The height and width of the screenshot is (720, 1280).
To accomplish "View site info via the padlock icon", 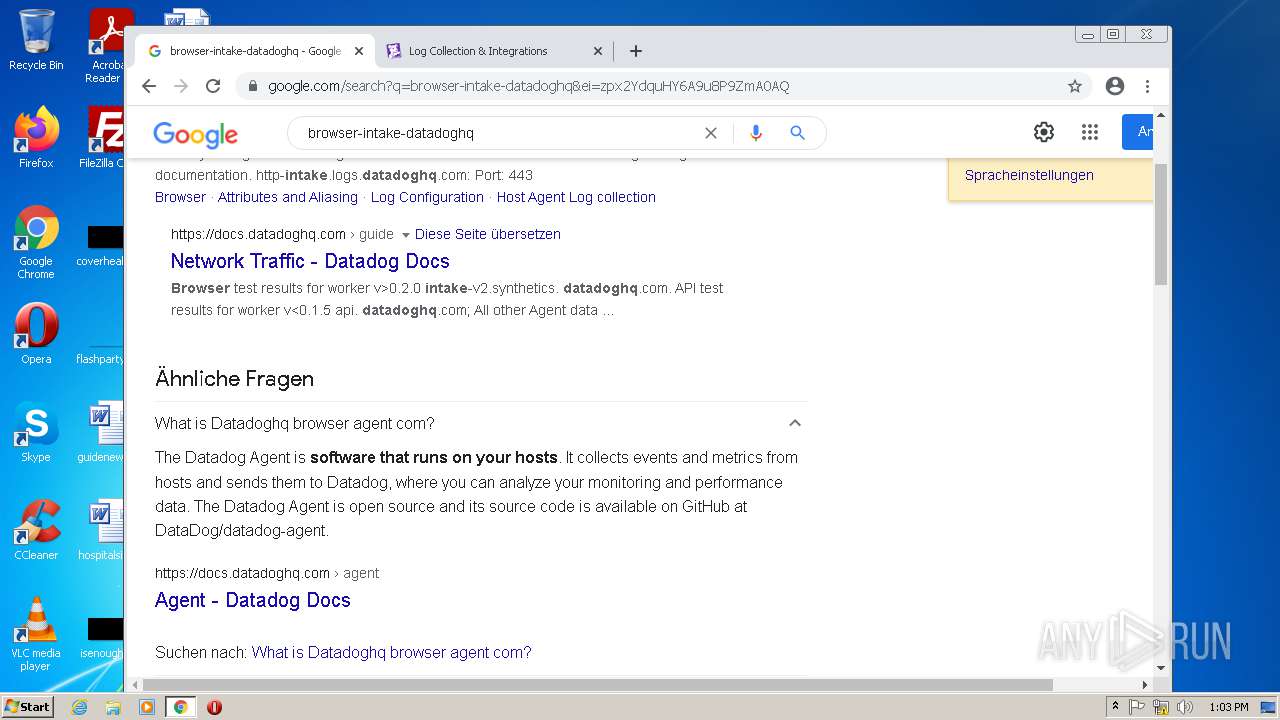I will [x=253, y=86].
